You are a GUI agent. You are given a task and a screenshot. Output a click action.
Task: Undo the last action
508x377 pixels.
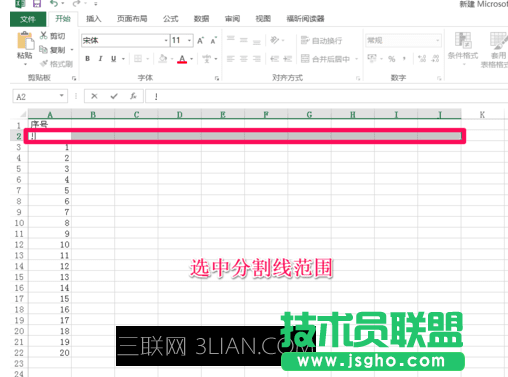54,4
